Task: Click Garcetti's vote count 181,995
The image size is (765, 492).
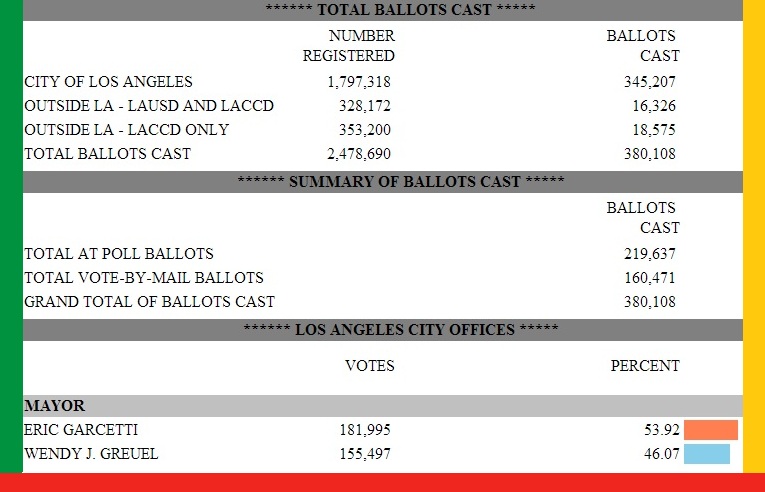Action: [365, 430]
